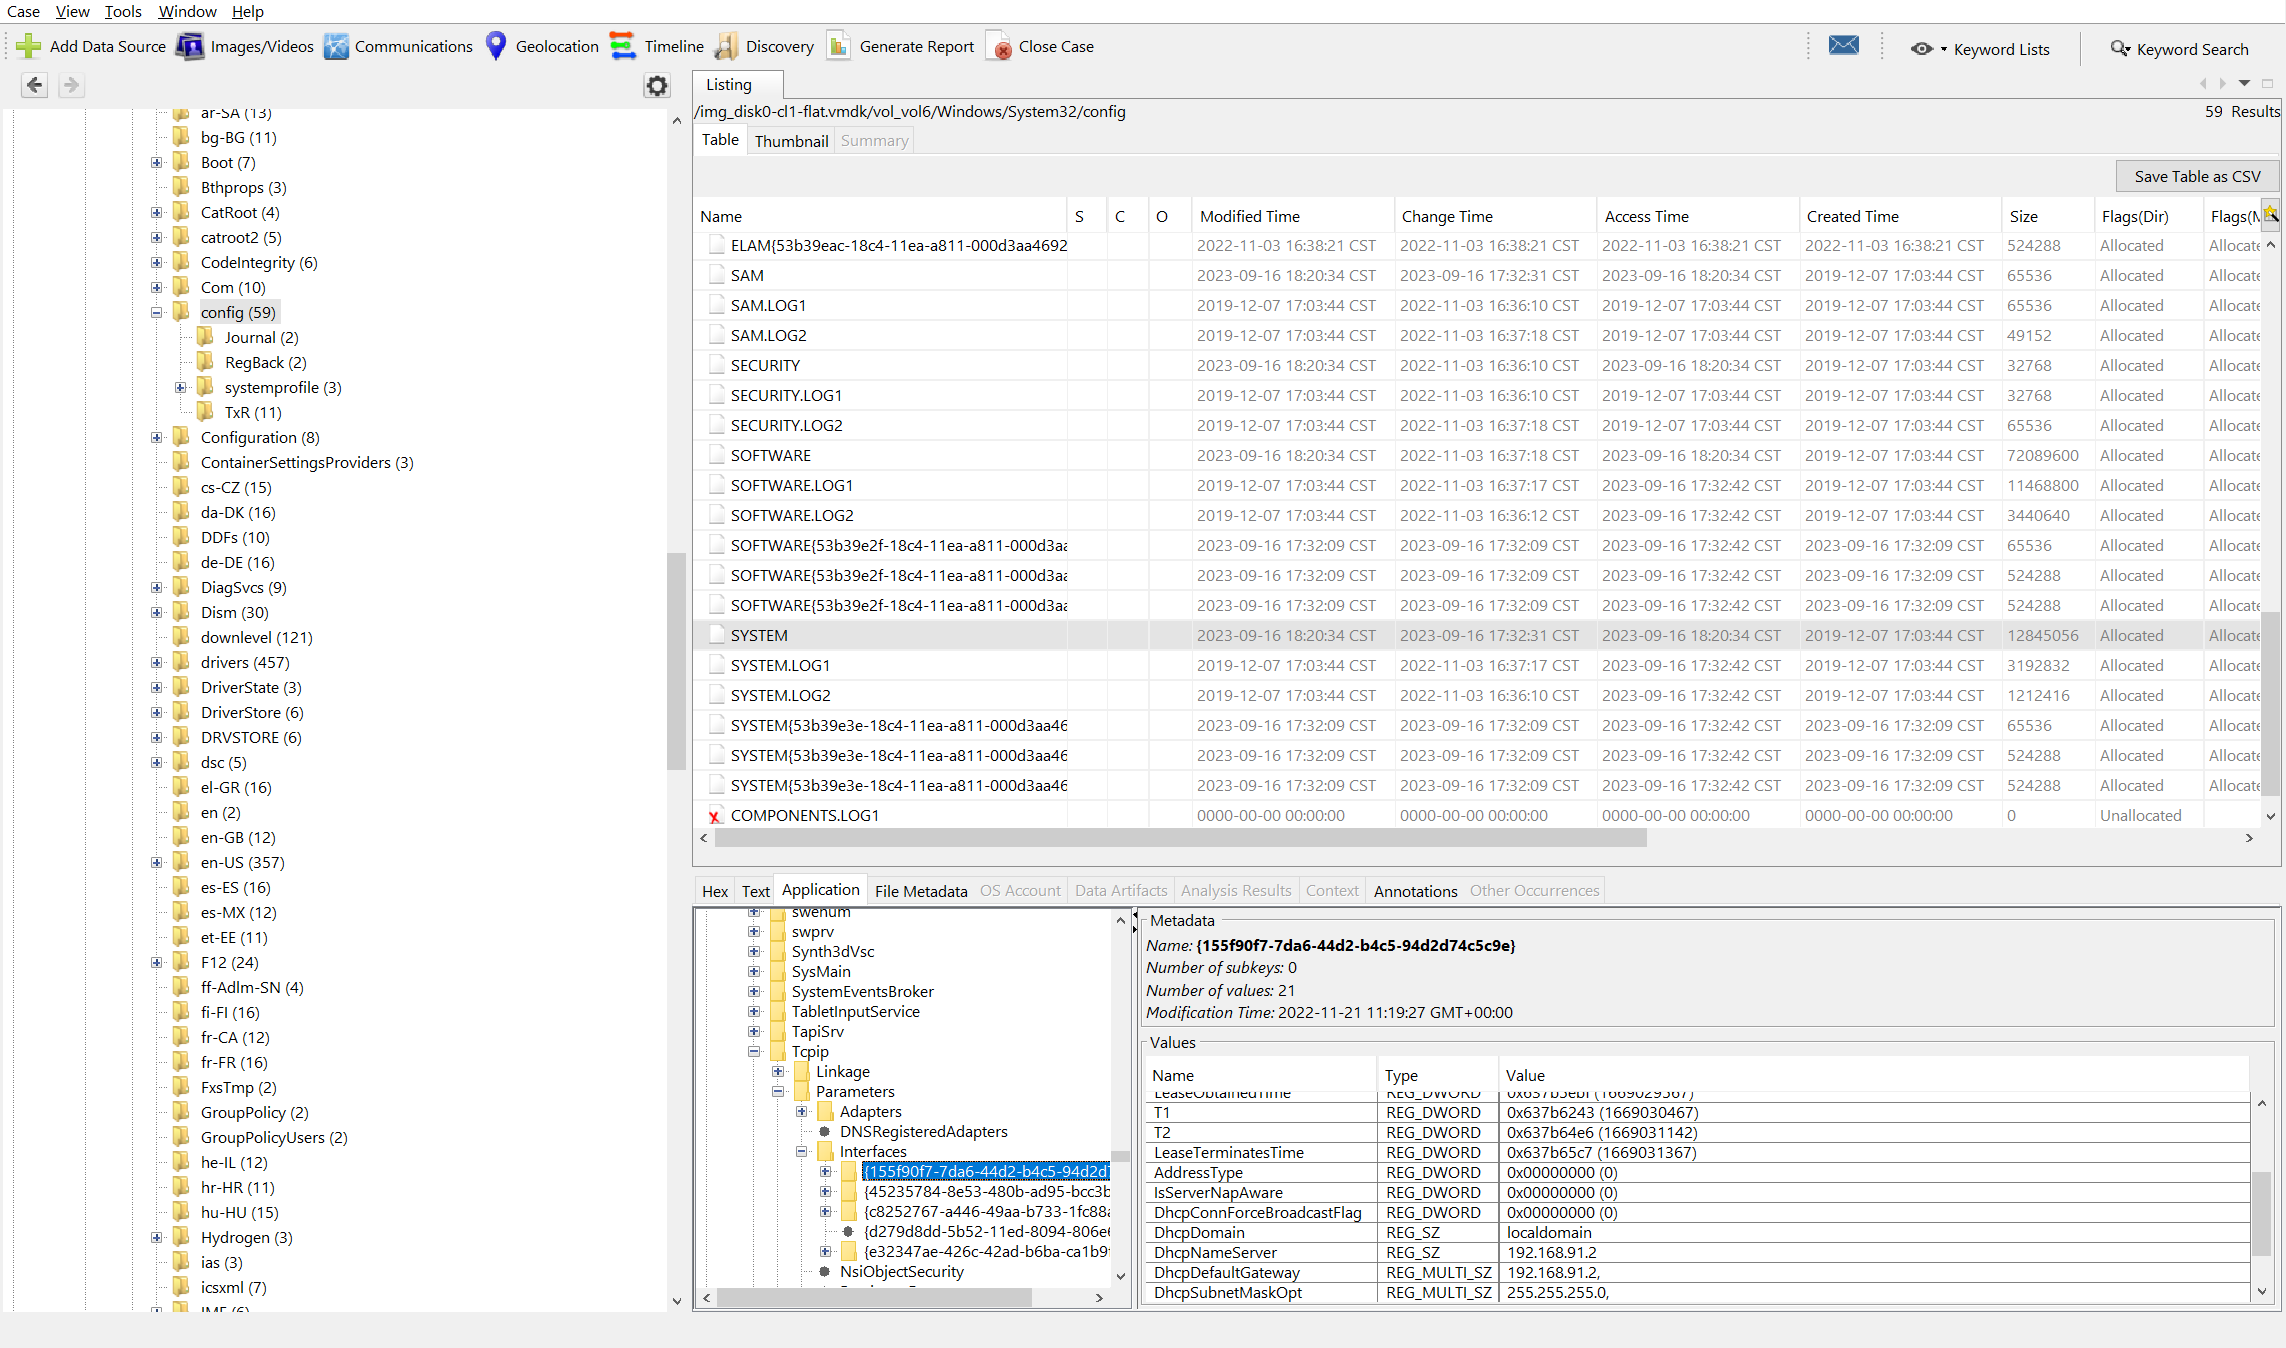Image resolution: width=2286 pixels, height=1348 pixels.
Task: Open the Geolocation pin icon
Action: 495,46
